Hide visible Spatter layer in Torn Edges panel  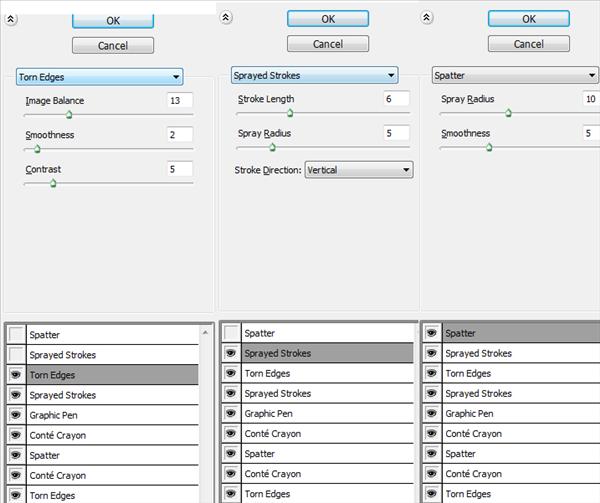tap(16, 455)
